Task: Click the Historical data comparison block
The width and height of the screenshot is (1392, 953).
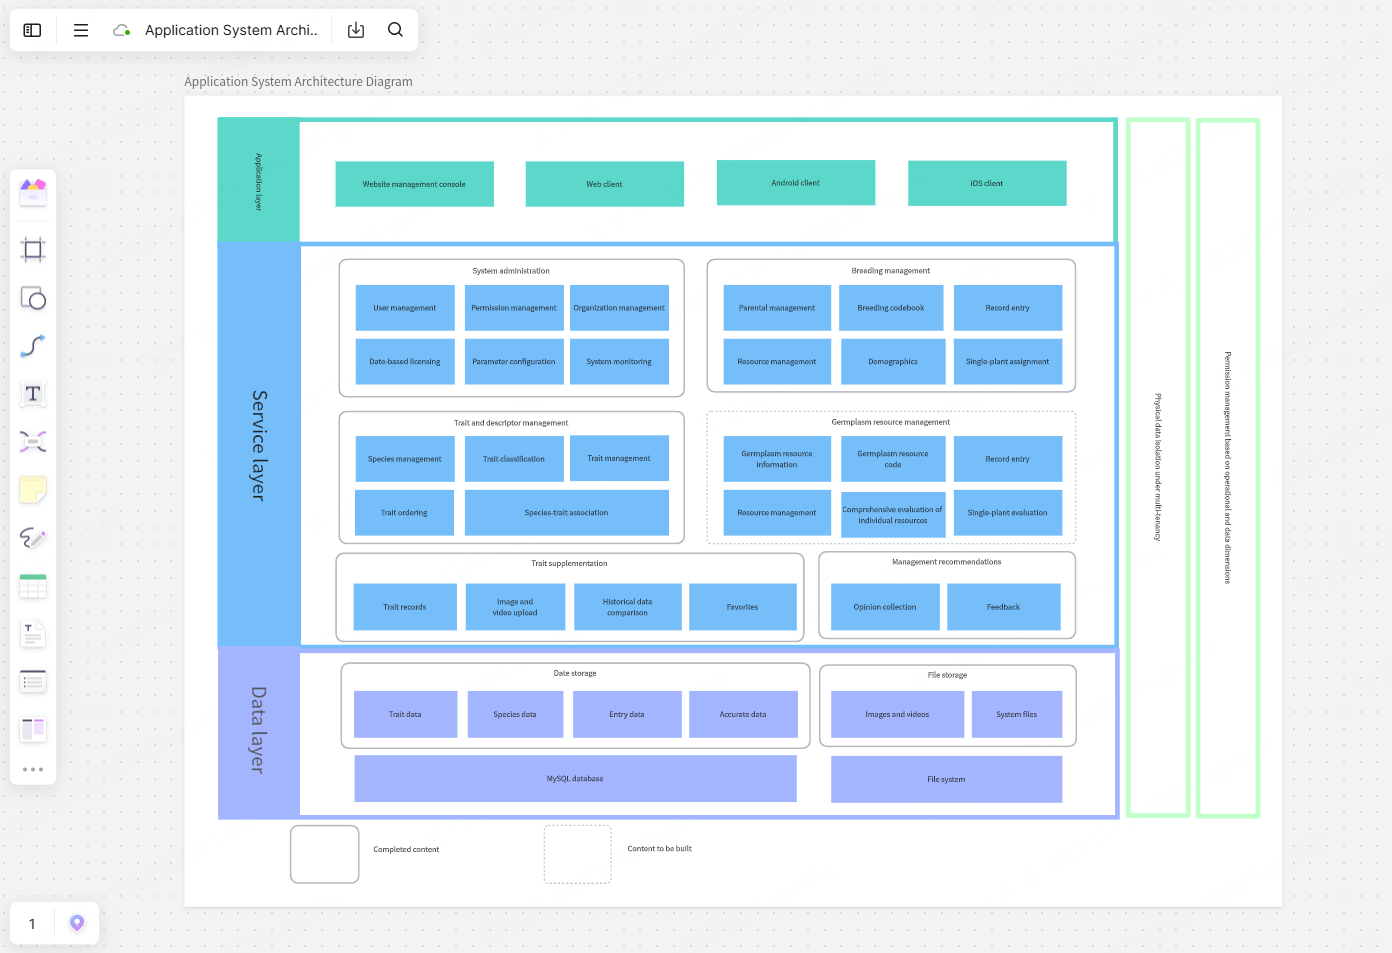Action: (x=628, y=607)
